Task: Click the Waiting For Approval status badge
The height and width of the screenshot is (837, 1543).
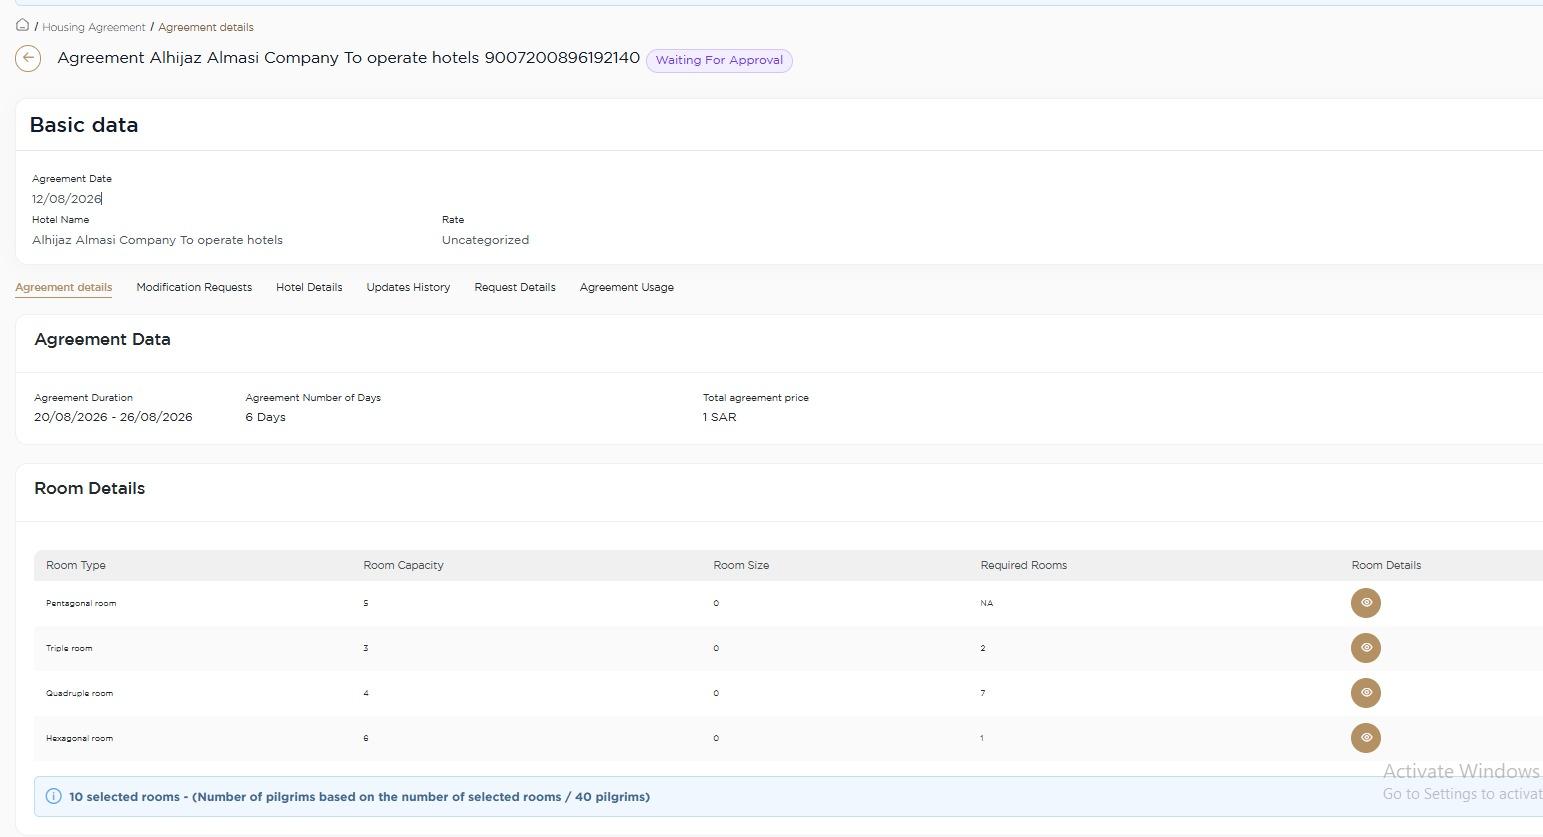Action: pyautogui.click(x=719, y=60)
